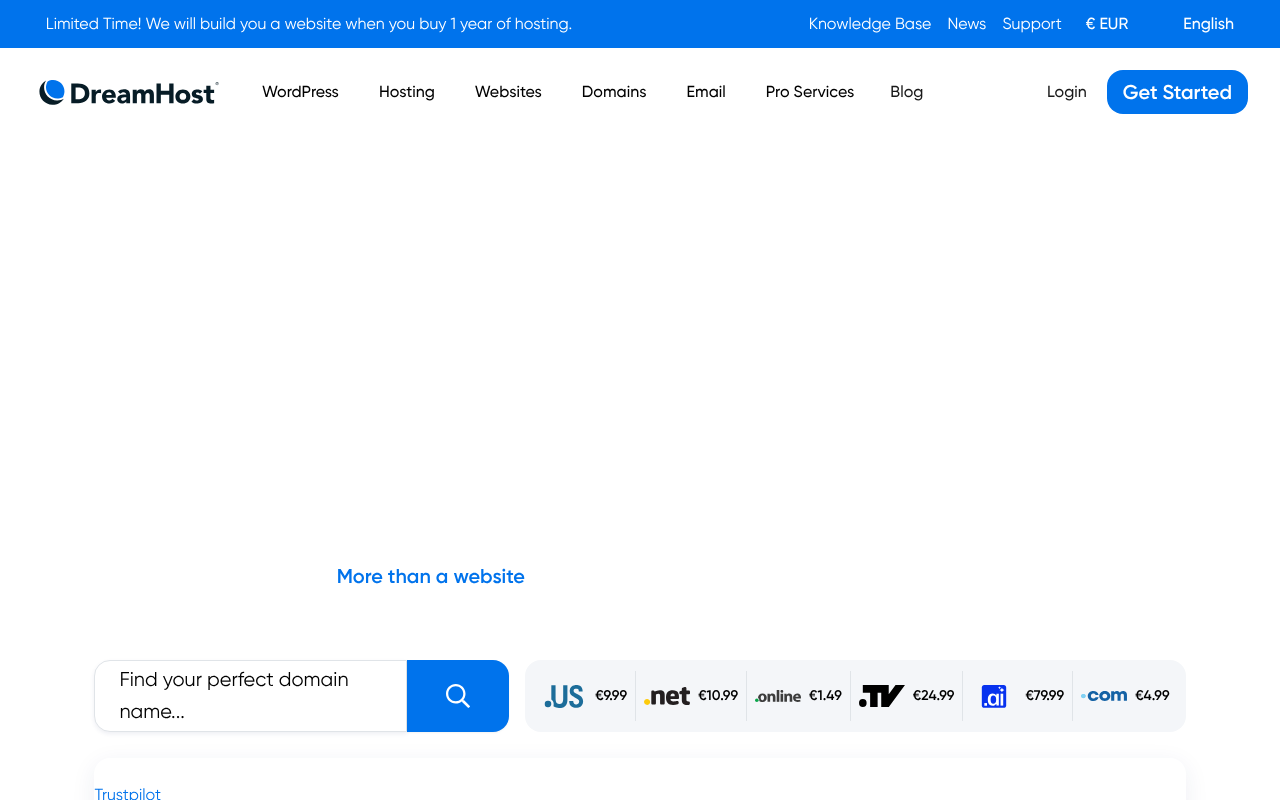Click the €79.99 price text

1045,695
